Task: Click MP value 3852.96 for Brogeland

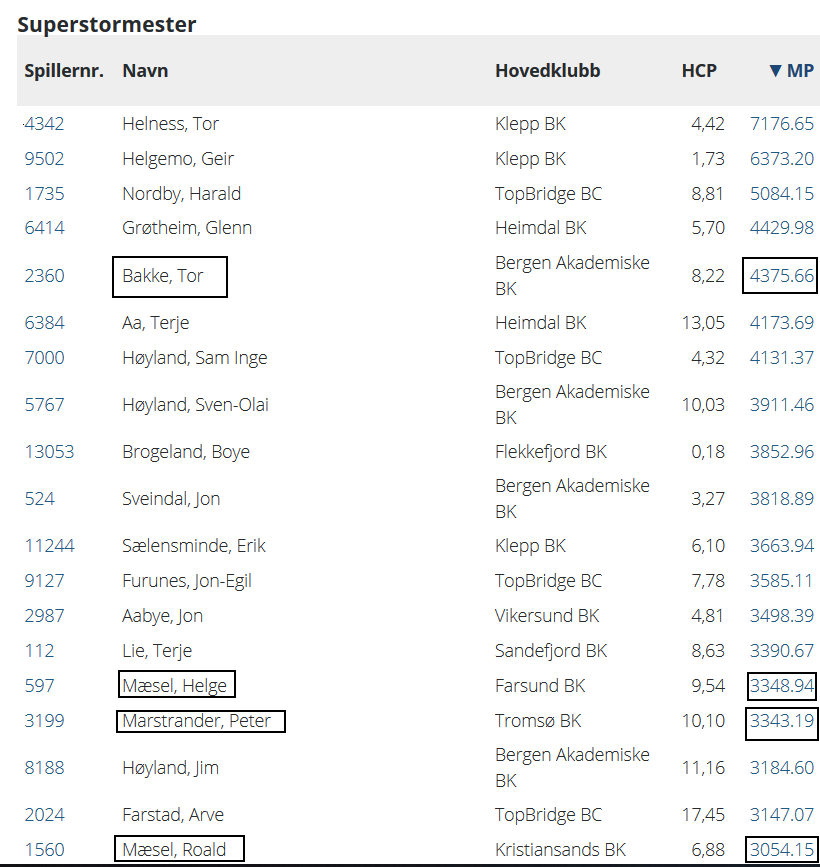Action: point(782,452)
